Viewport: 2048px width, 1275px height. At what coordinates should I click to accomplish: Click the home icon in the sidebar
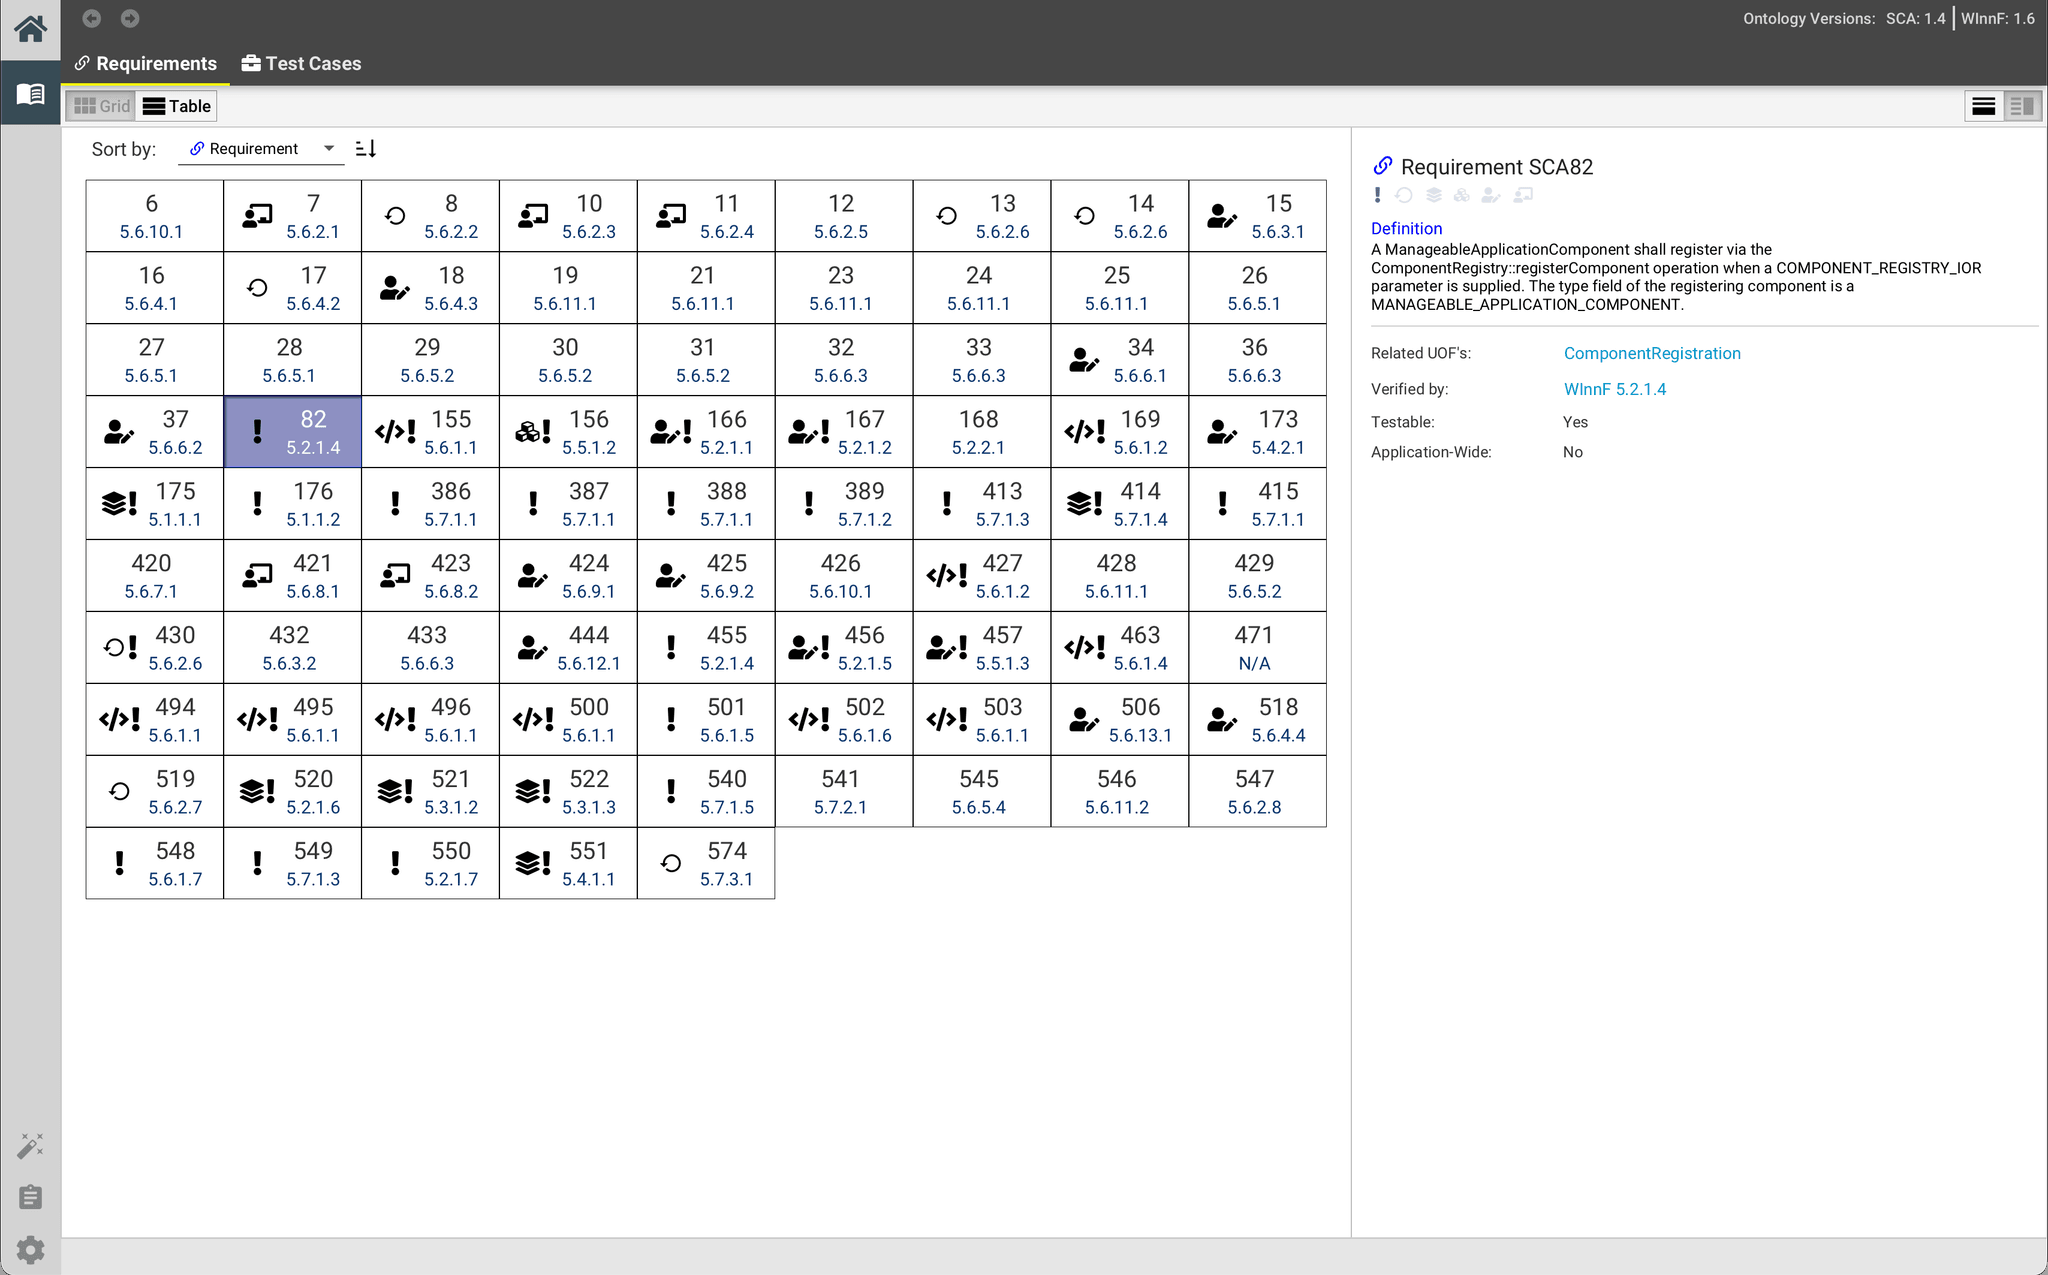pyautogui.click(x=30, y=29)
